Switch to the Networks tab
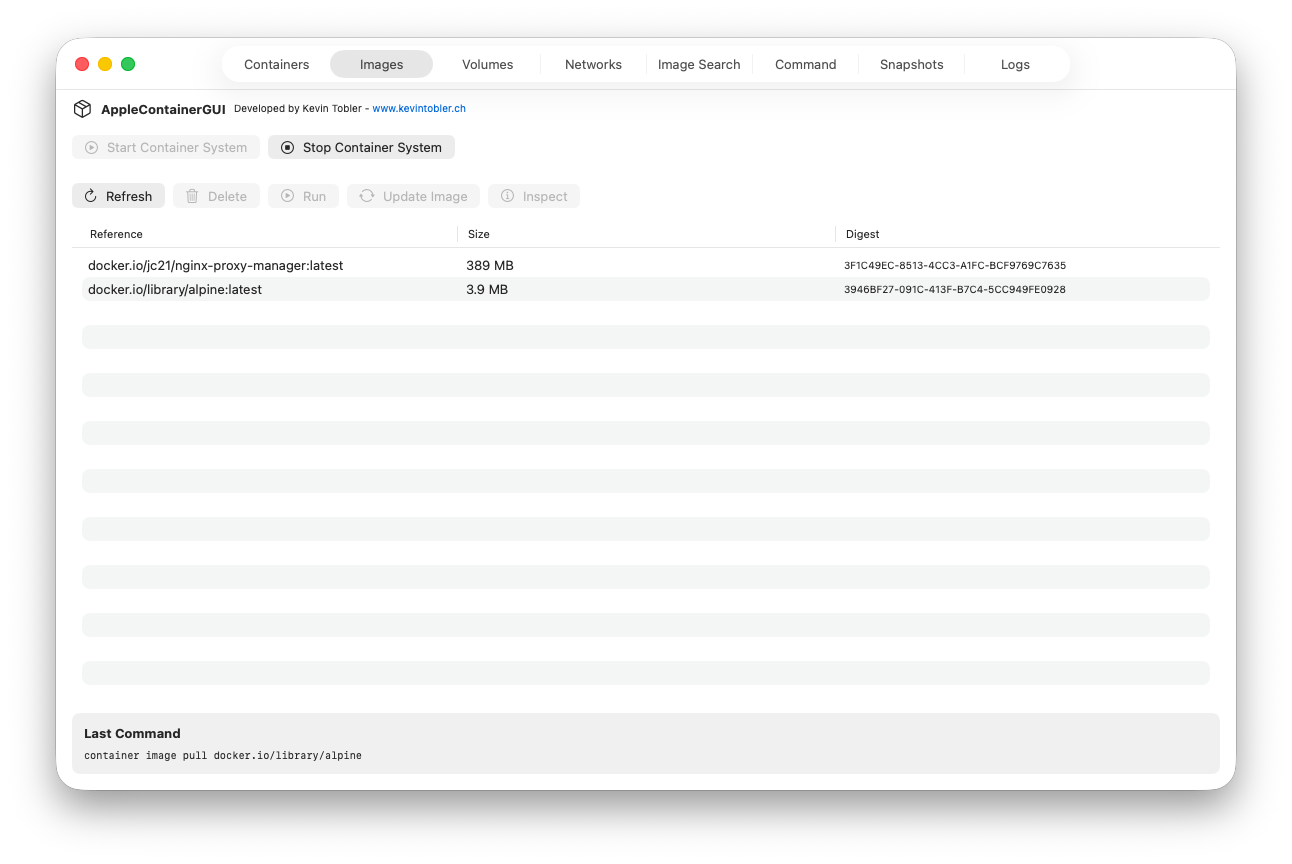Viewport: 1292px width, 864px height. click(x=592, y=64)
